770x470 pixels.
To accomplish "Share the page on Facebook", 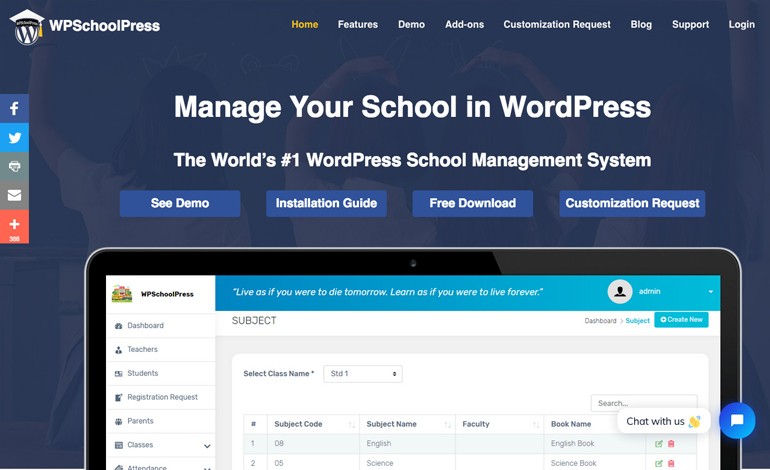I will 14,109.
